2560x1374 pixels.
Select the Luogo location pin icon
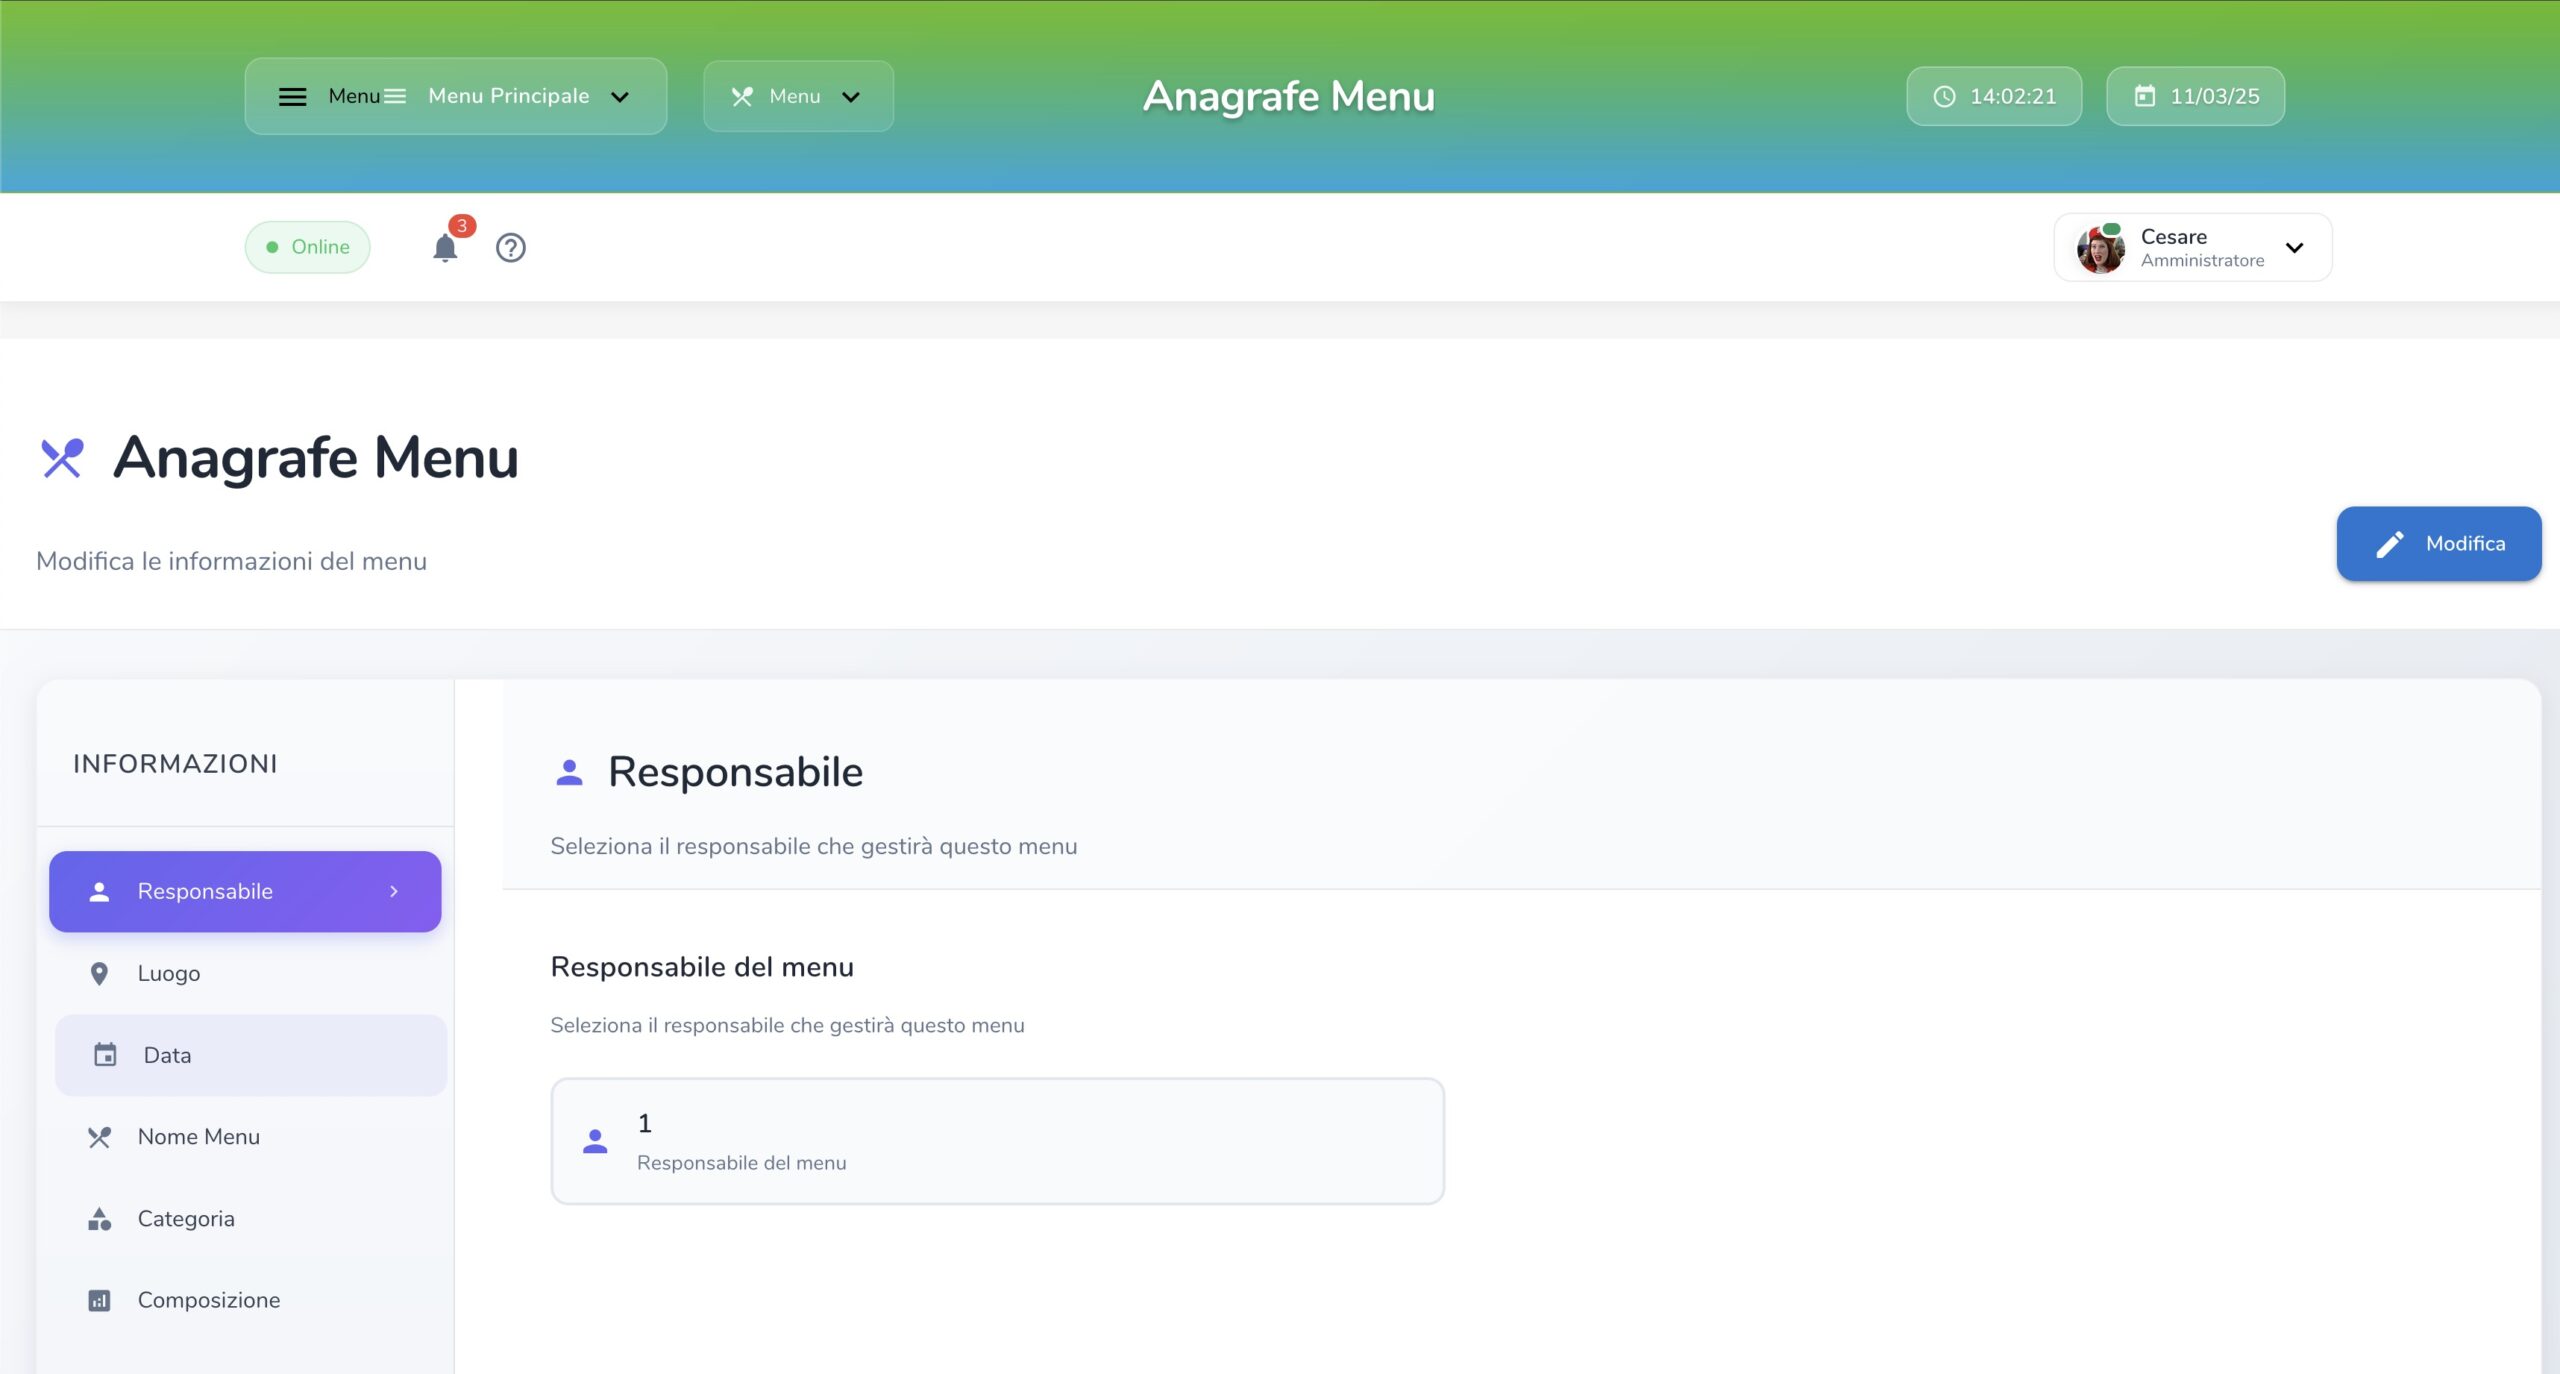(x=100, y=972)
